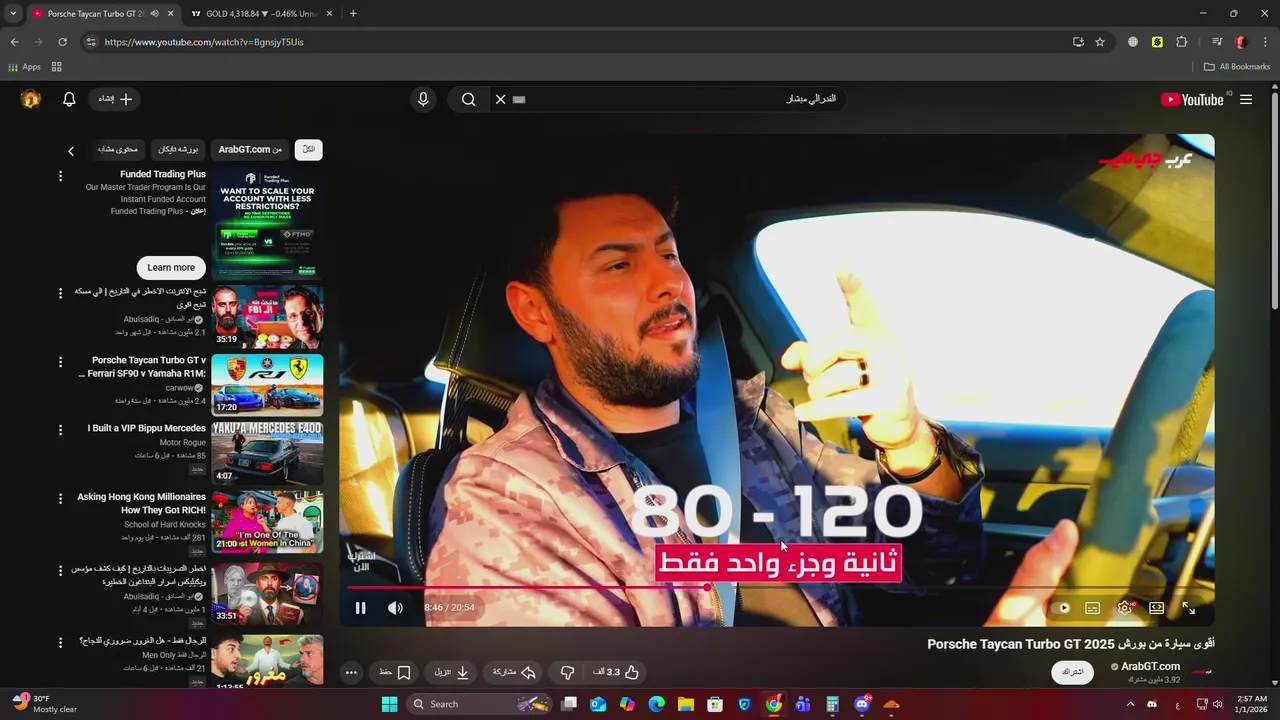Viewport: 1280px width, 720px height.
Task: Subscribe to the ArabGT.com channel
Action: (x=1073, y=672)
